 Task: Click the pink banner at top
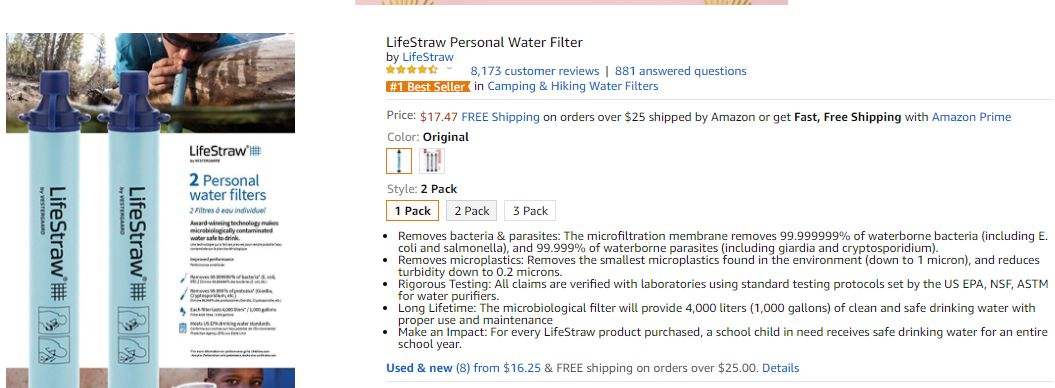pos(571,2)
